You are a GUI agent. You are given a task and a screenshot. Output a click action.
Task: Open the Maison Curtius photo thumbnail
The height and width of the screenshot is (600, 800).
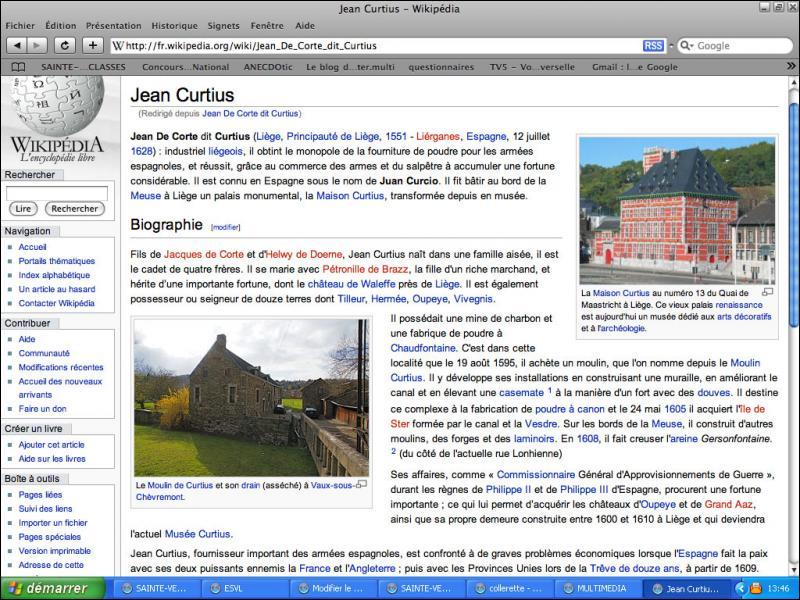tap(677, 211)
